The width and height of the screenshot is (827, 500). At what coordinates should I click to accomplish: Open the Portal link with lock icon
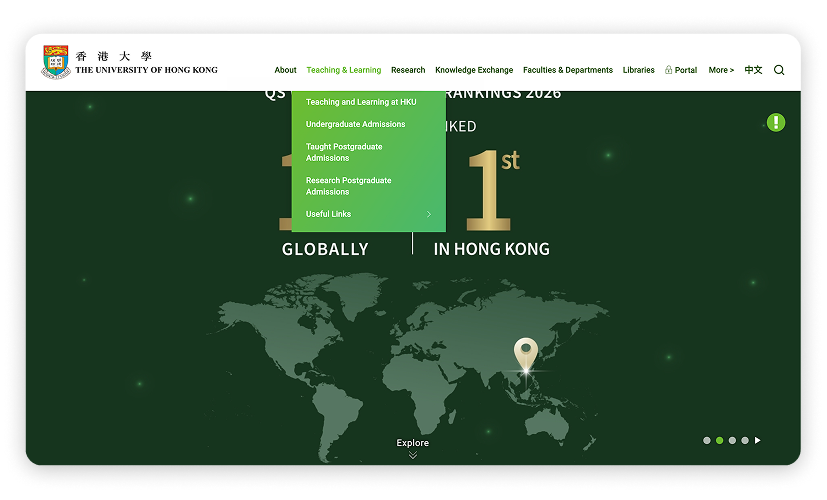(x=681, y=70)
